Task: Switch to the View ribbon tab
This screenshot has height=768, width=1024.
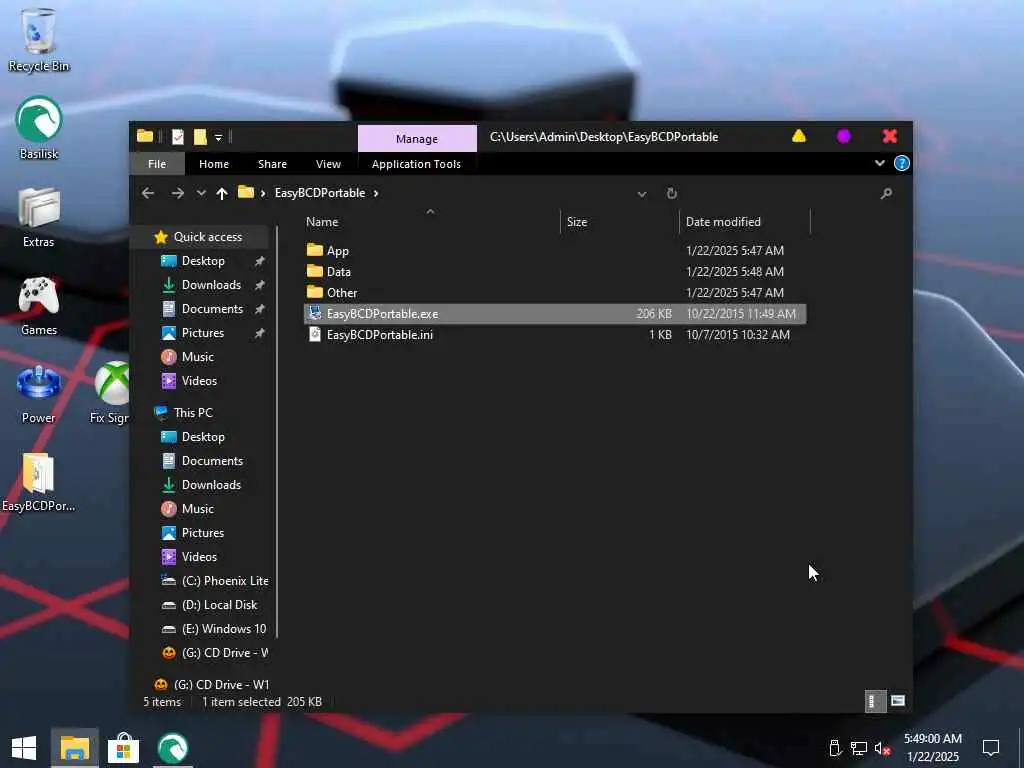Action: click(328, 164)
